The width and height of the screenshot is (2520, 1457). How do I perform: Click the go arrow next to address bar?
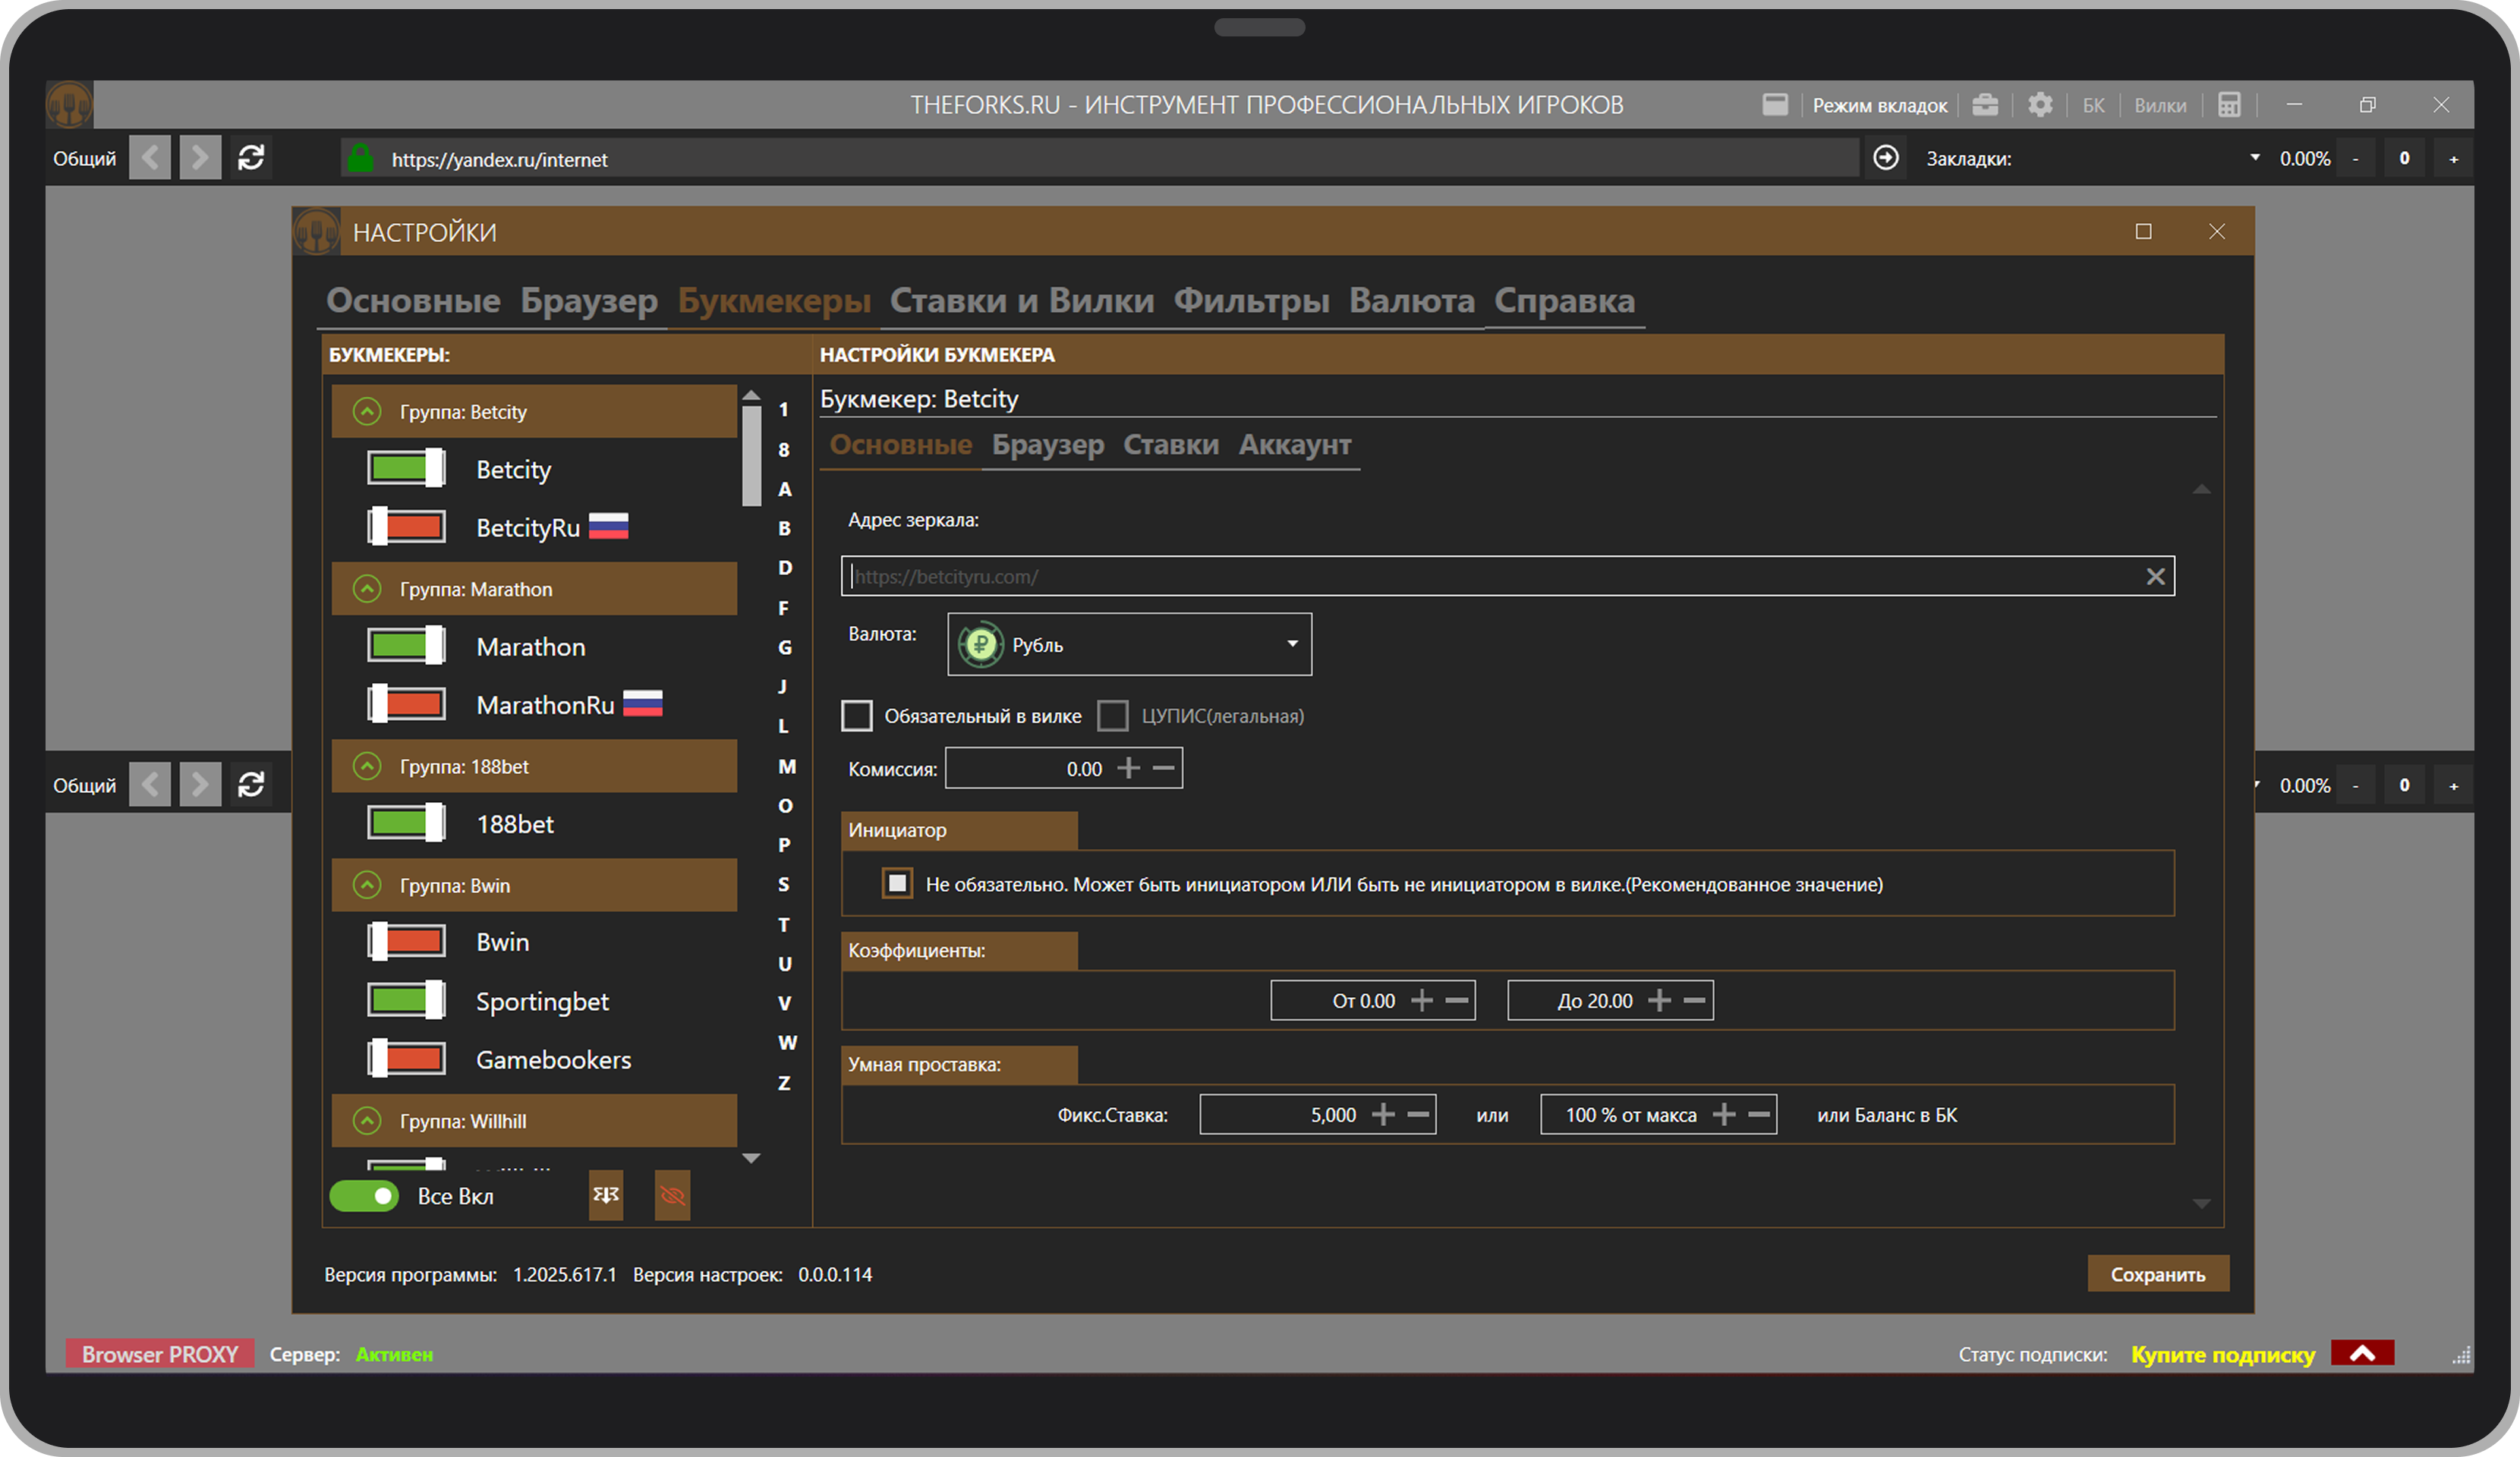click(1886, 158)
